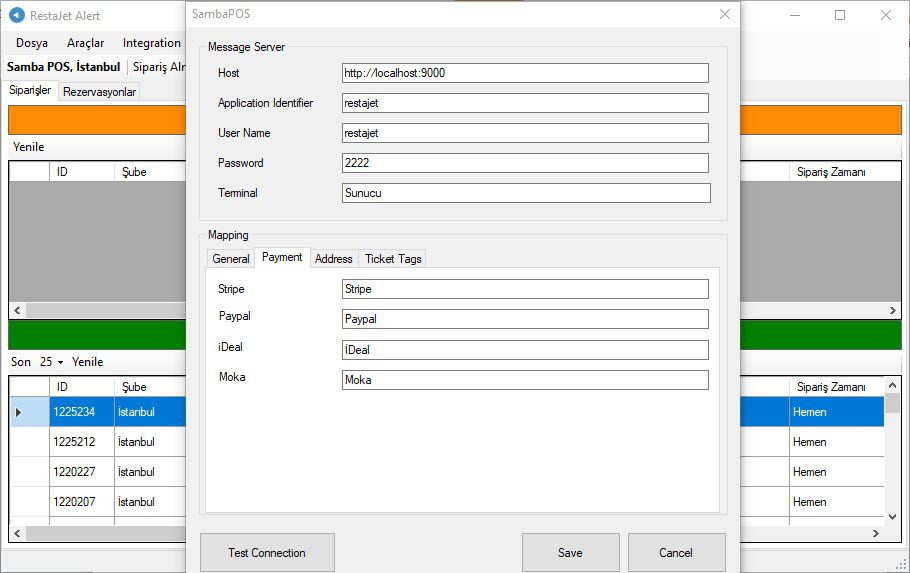Click the Moka payment mapping field
Image resolution: width=910 pixels, height=573 pixels.
525,380
